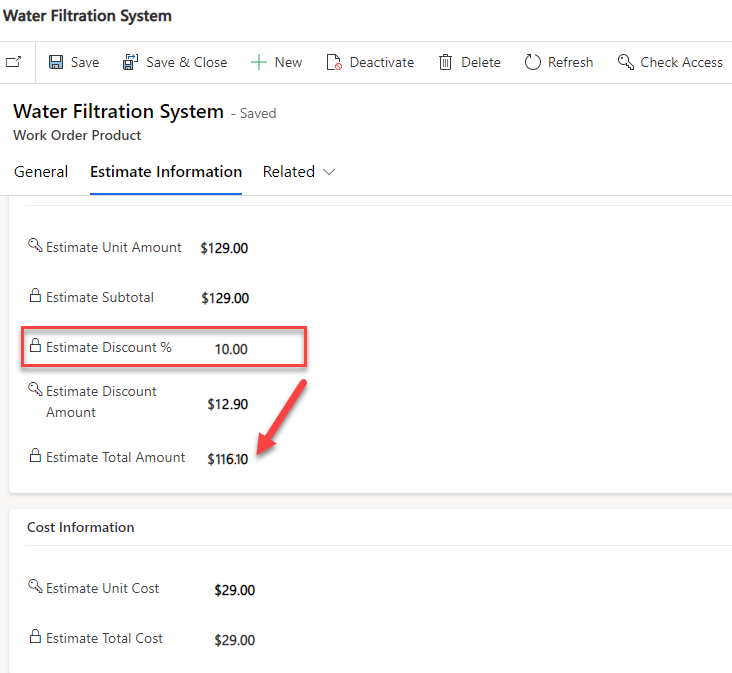This screenshot has width=732, height=673.
Task: Deactivate this record
Action: click(370, 62)
